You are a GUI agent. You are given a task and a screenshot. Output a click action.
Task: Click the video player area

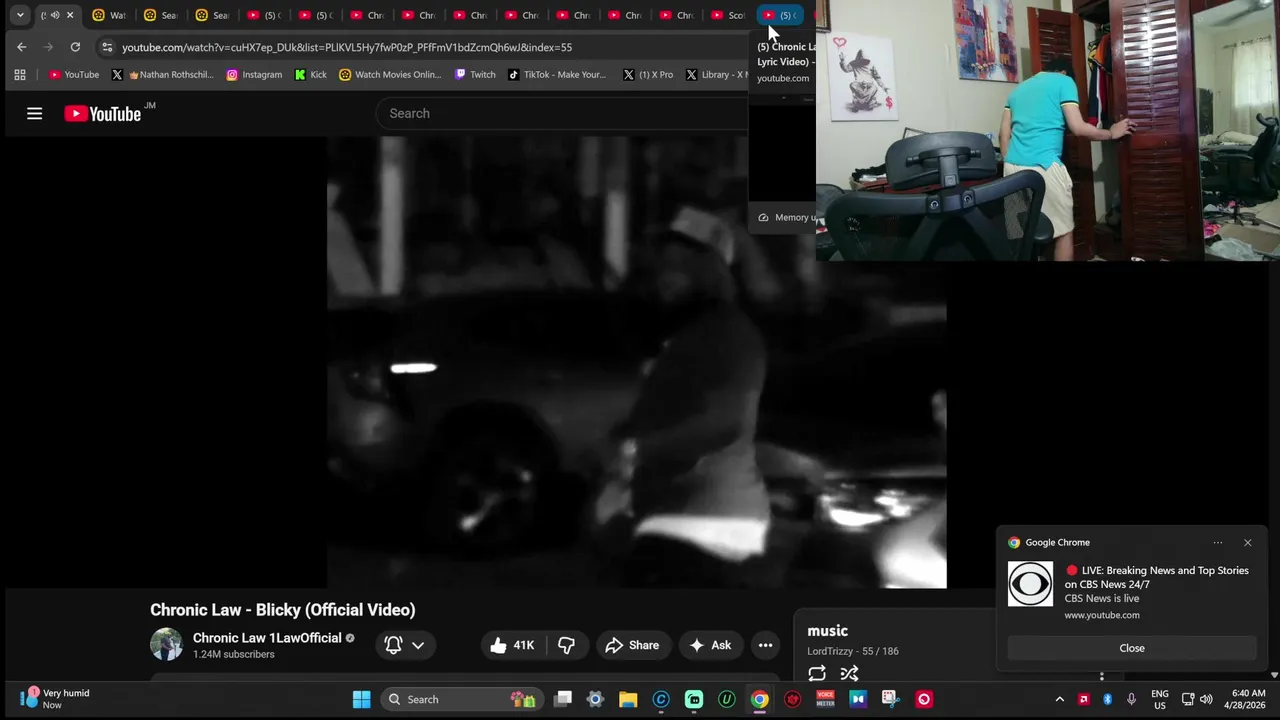pyautogui.click(x=636, y=362)
